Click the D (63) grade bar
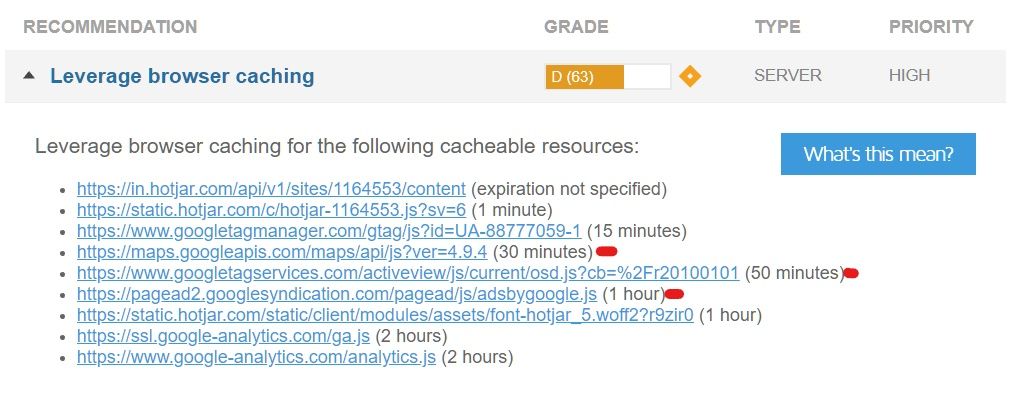 coord(608,76)
